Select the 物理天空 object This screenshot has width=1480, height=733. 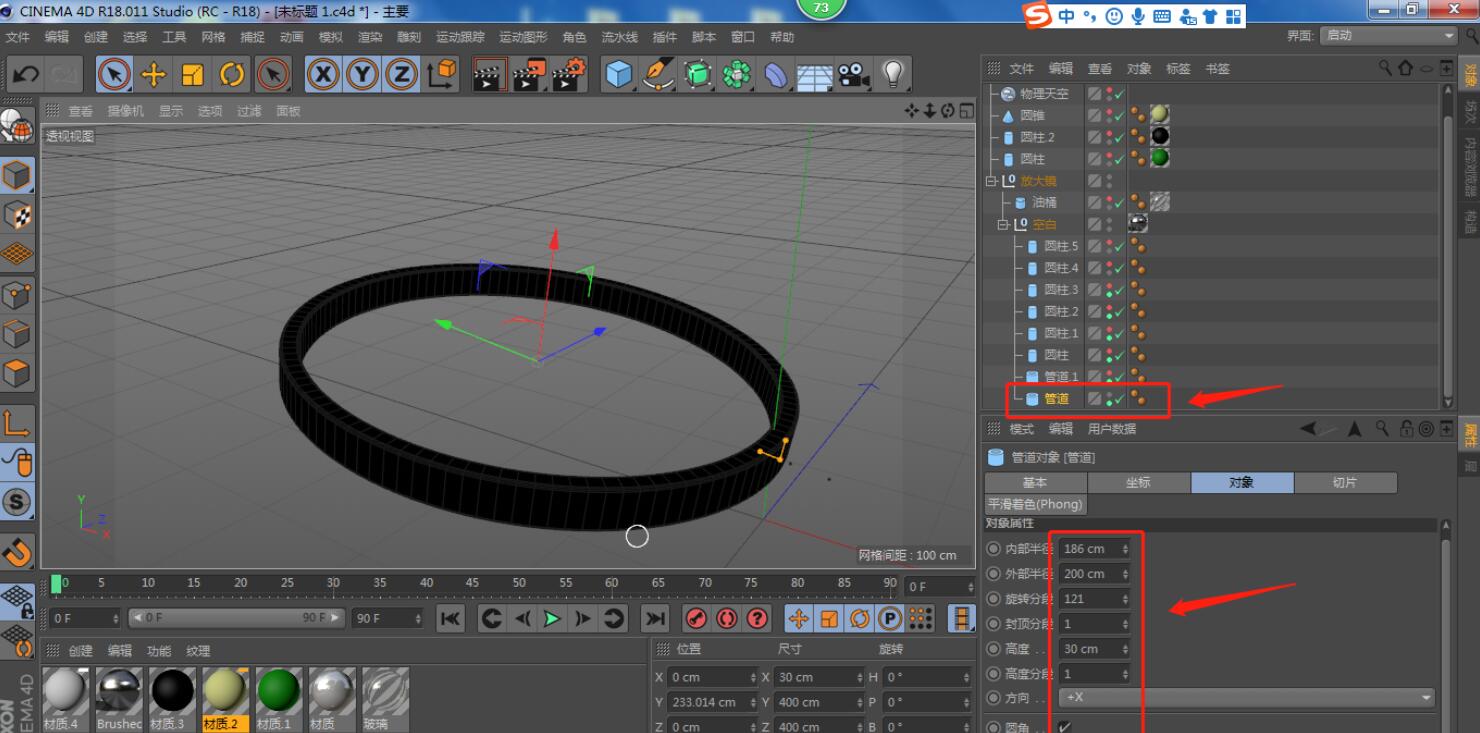click(x=1044, y=94)
